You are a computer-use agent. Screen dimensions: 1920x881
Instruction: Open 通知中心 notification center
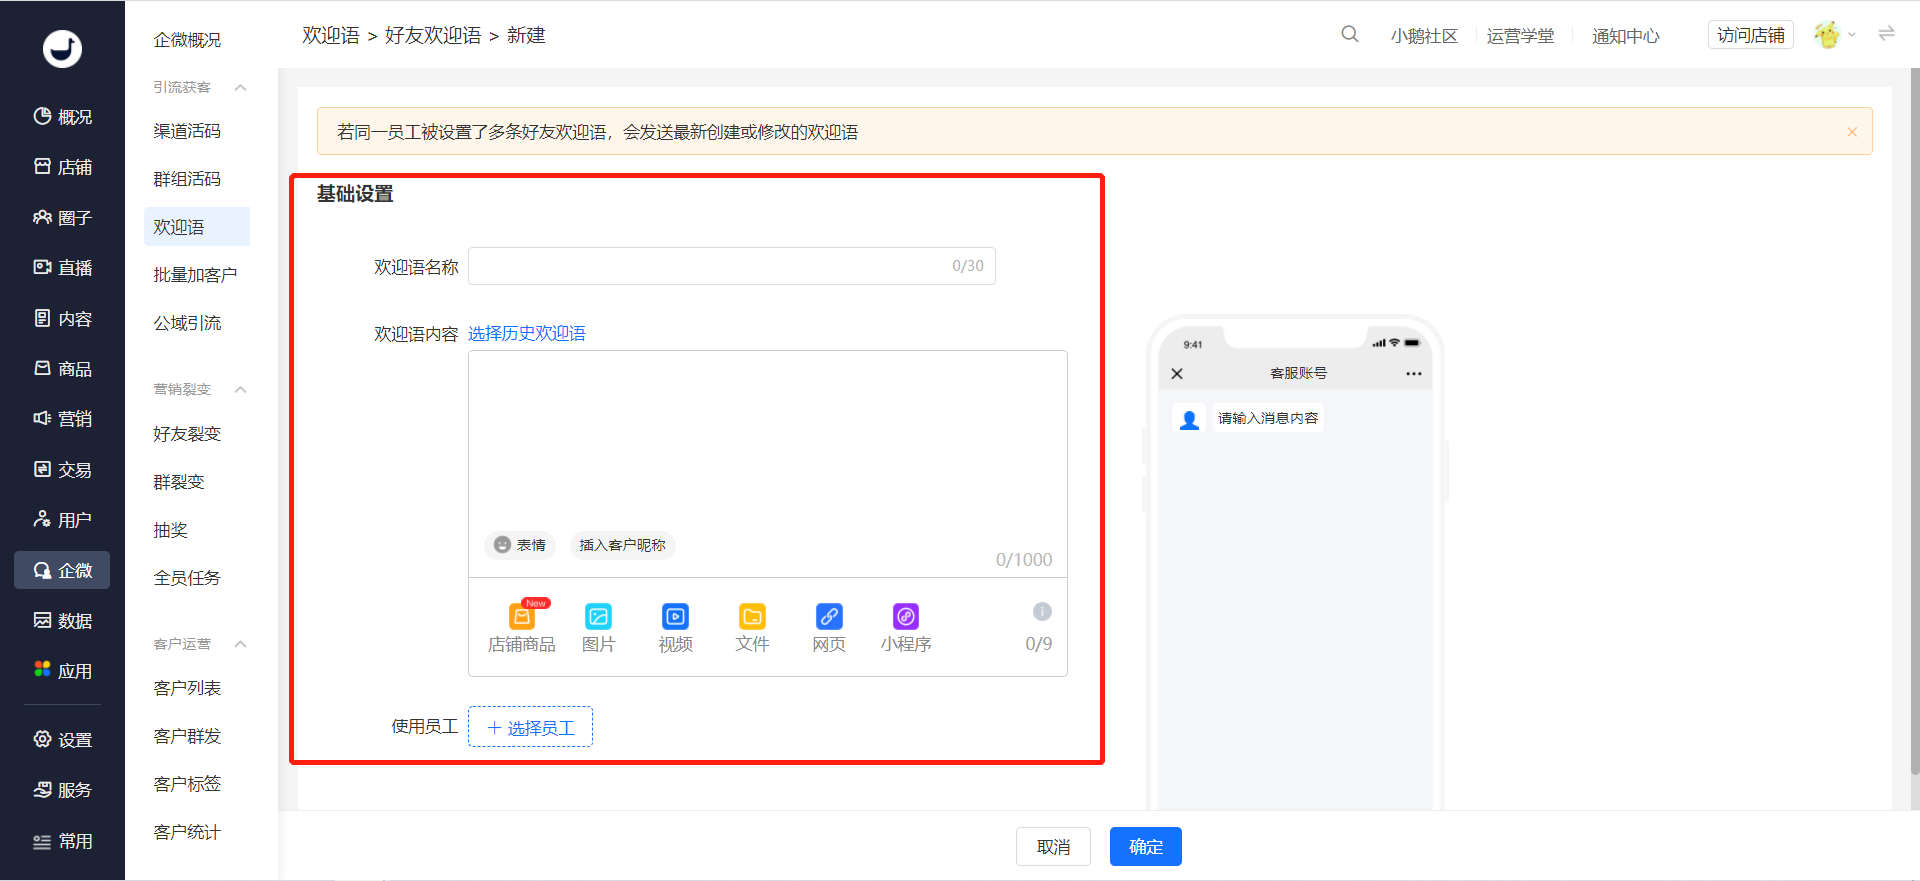[1626, 36]
